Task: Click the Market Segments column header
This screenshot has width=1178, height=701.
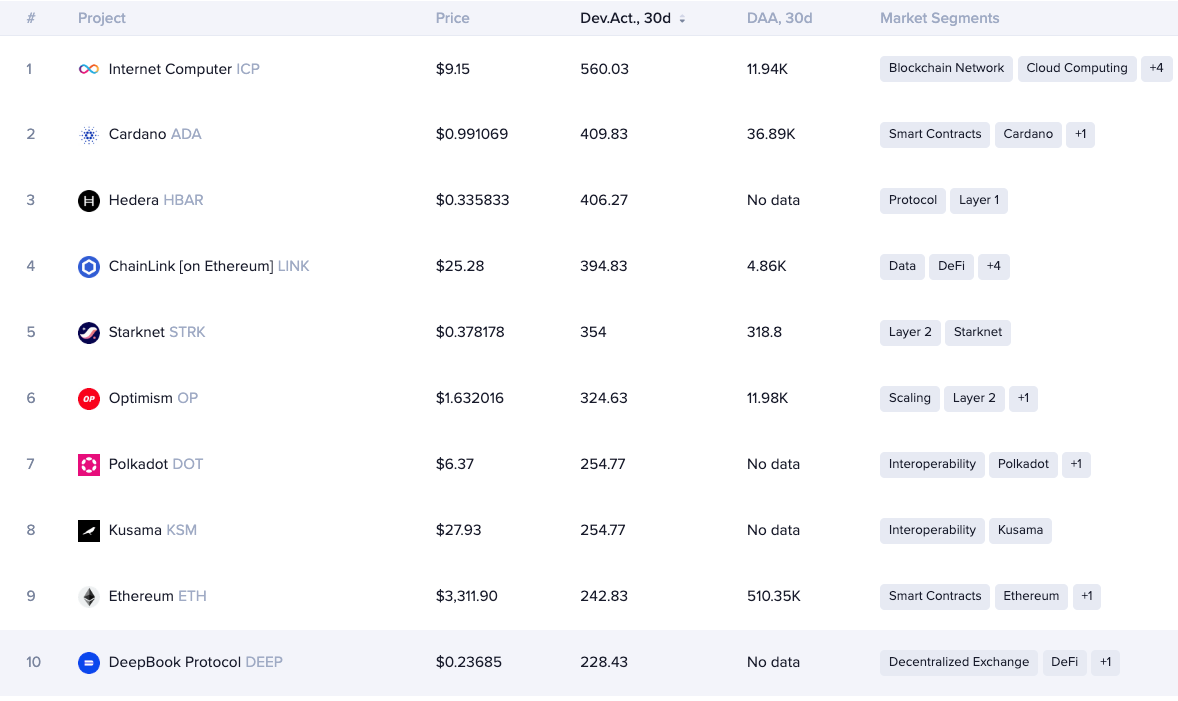Action: click(x=939, y=18)
